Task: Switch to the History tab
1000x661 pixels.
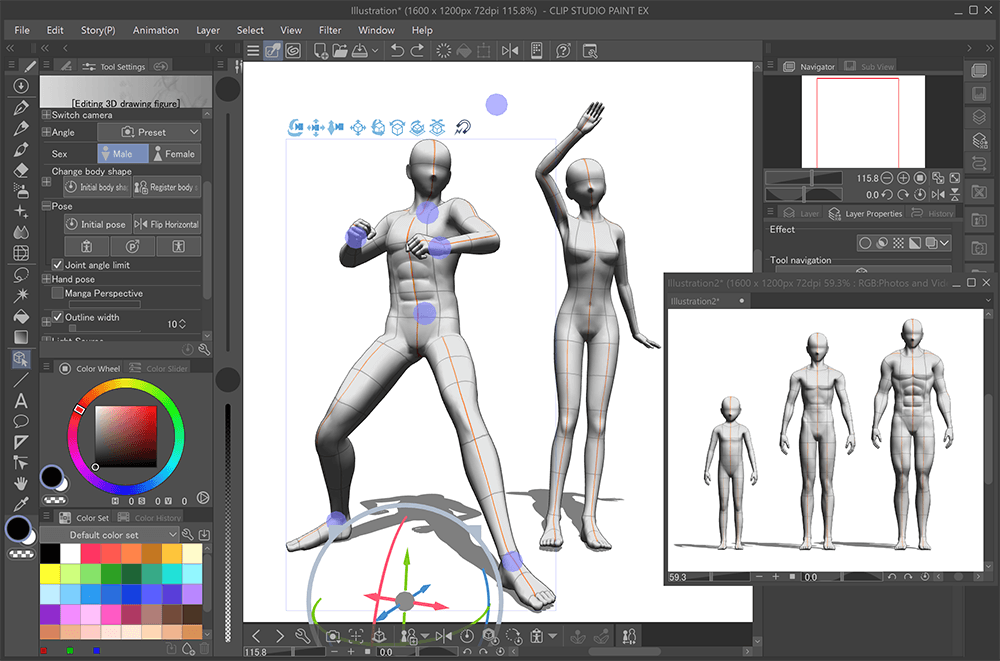Action: pos(932,213)
